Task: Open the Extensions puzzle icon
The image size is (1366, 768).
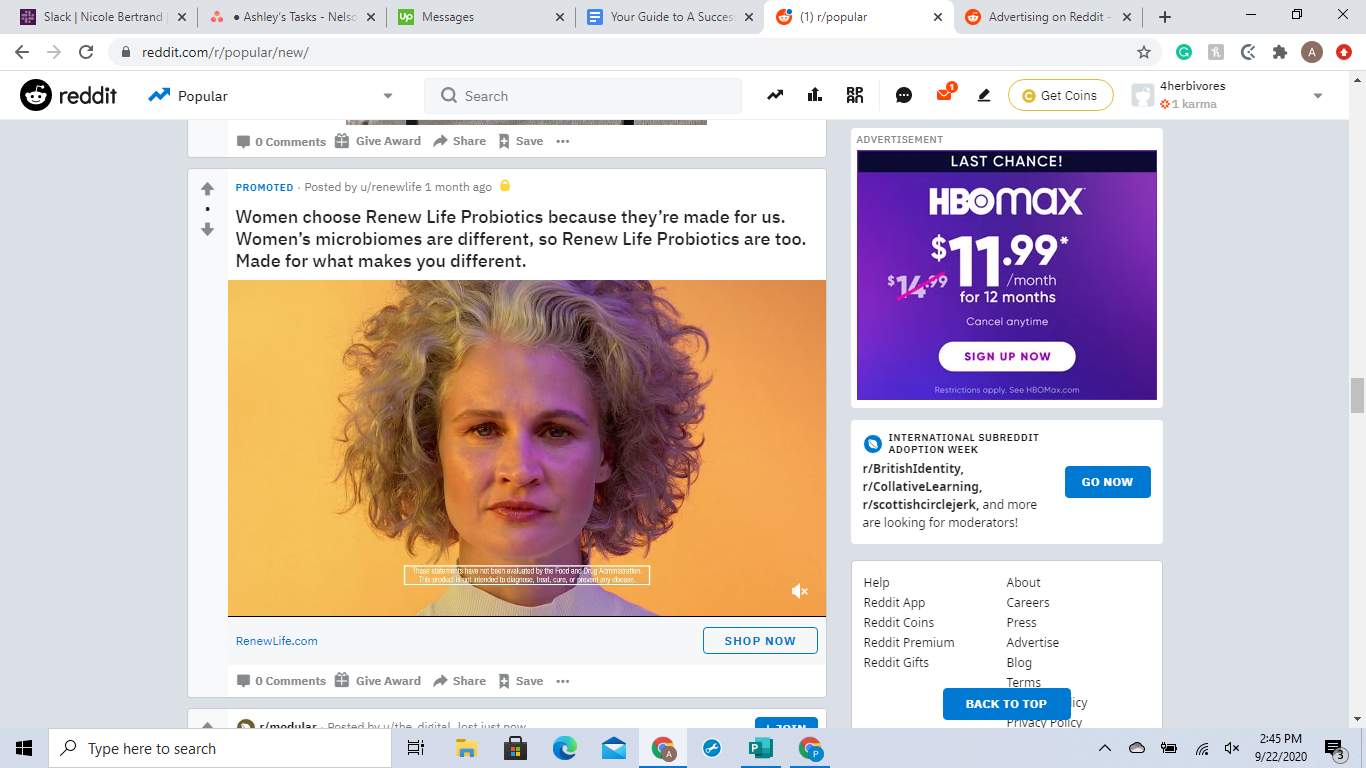Action: click(x=1280, y=52)
